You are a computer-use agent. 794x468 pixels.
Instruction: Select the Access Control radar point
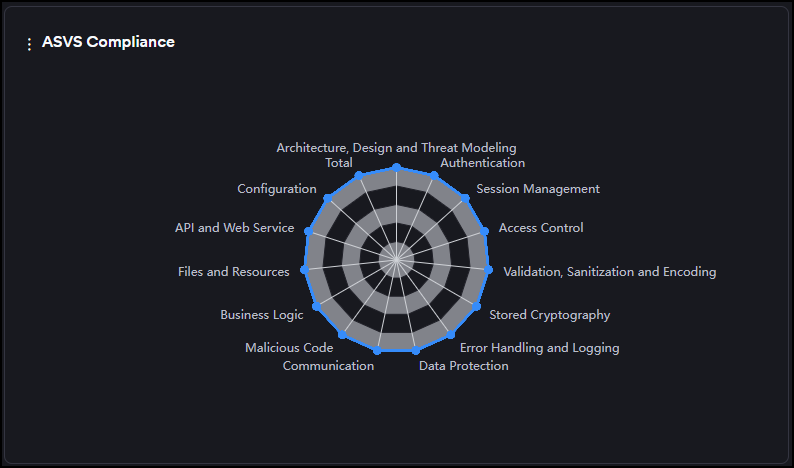pyautogui.click(x=485, y=231)
